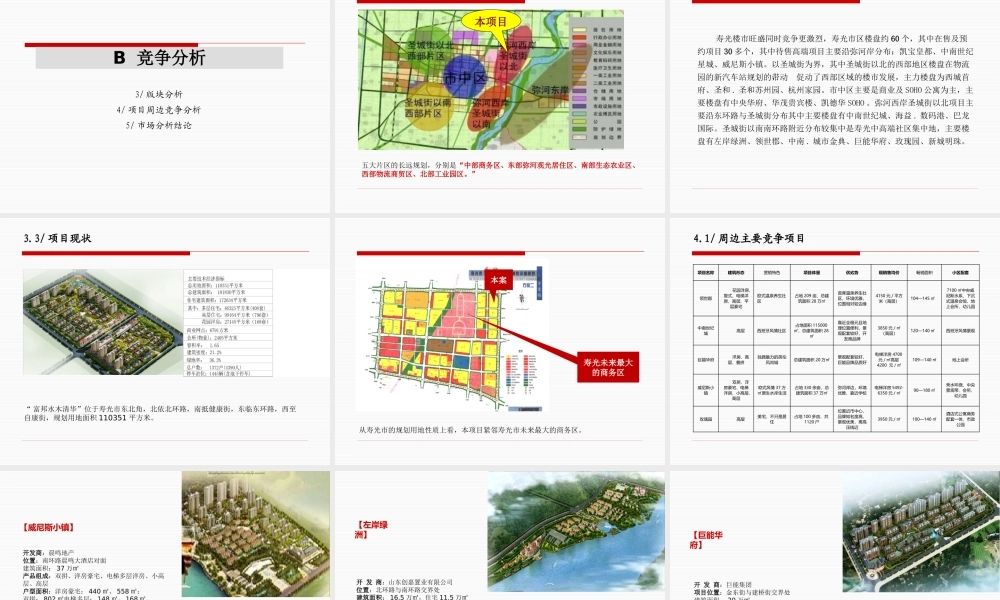1000x600 pixels.
Task: Select the caption '从寿光市的规划用地性质上看…'
Action: 470,430
